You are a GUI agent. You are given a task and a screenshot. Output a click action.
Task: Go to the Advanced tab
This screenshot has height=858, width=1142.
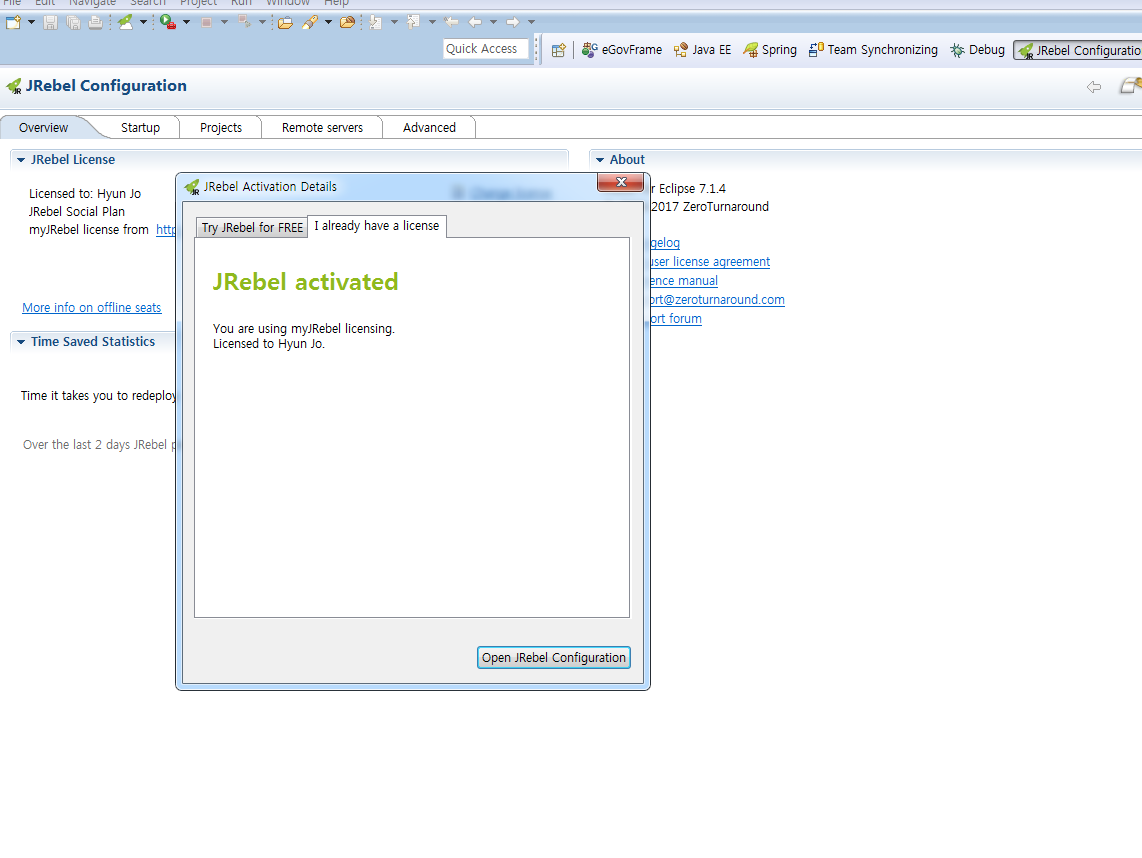[429, 128]
